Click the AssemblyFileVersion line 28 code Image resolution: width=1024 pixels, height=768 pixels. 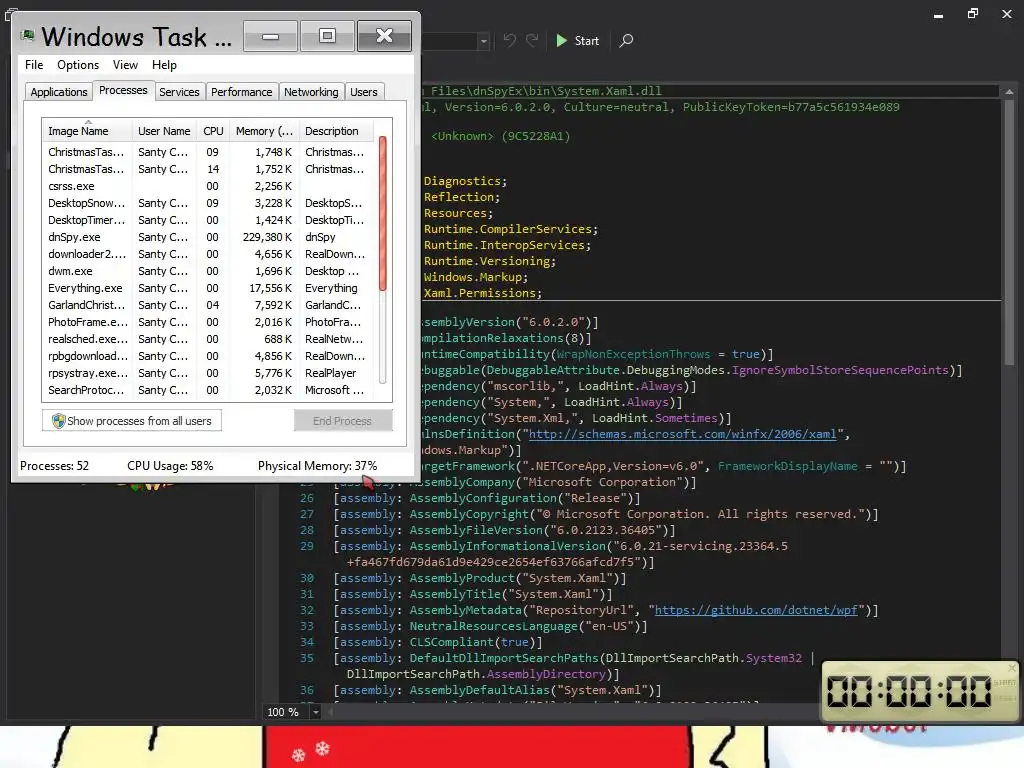click(x=504, y=530)
